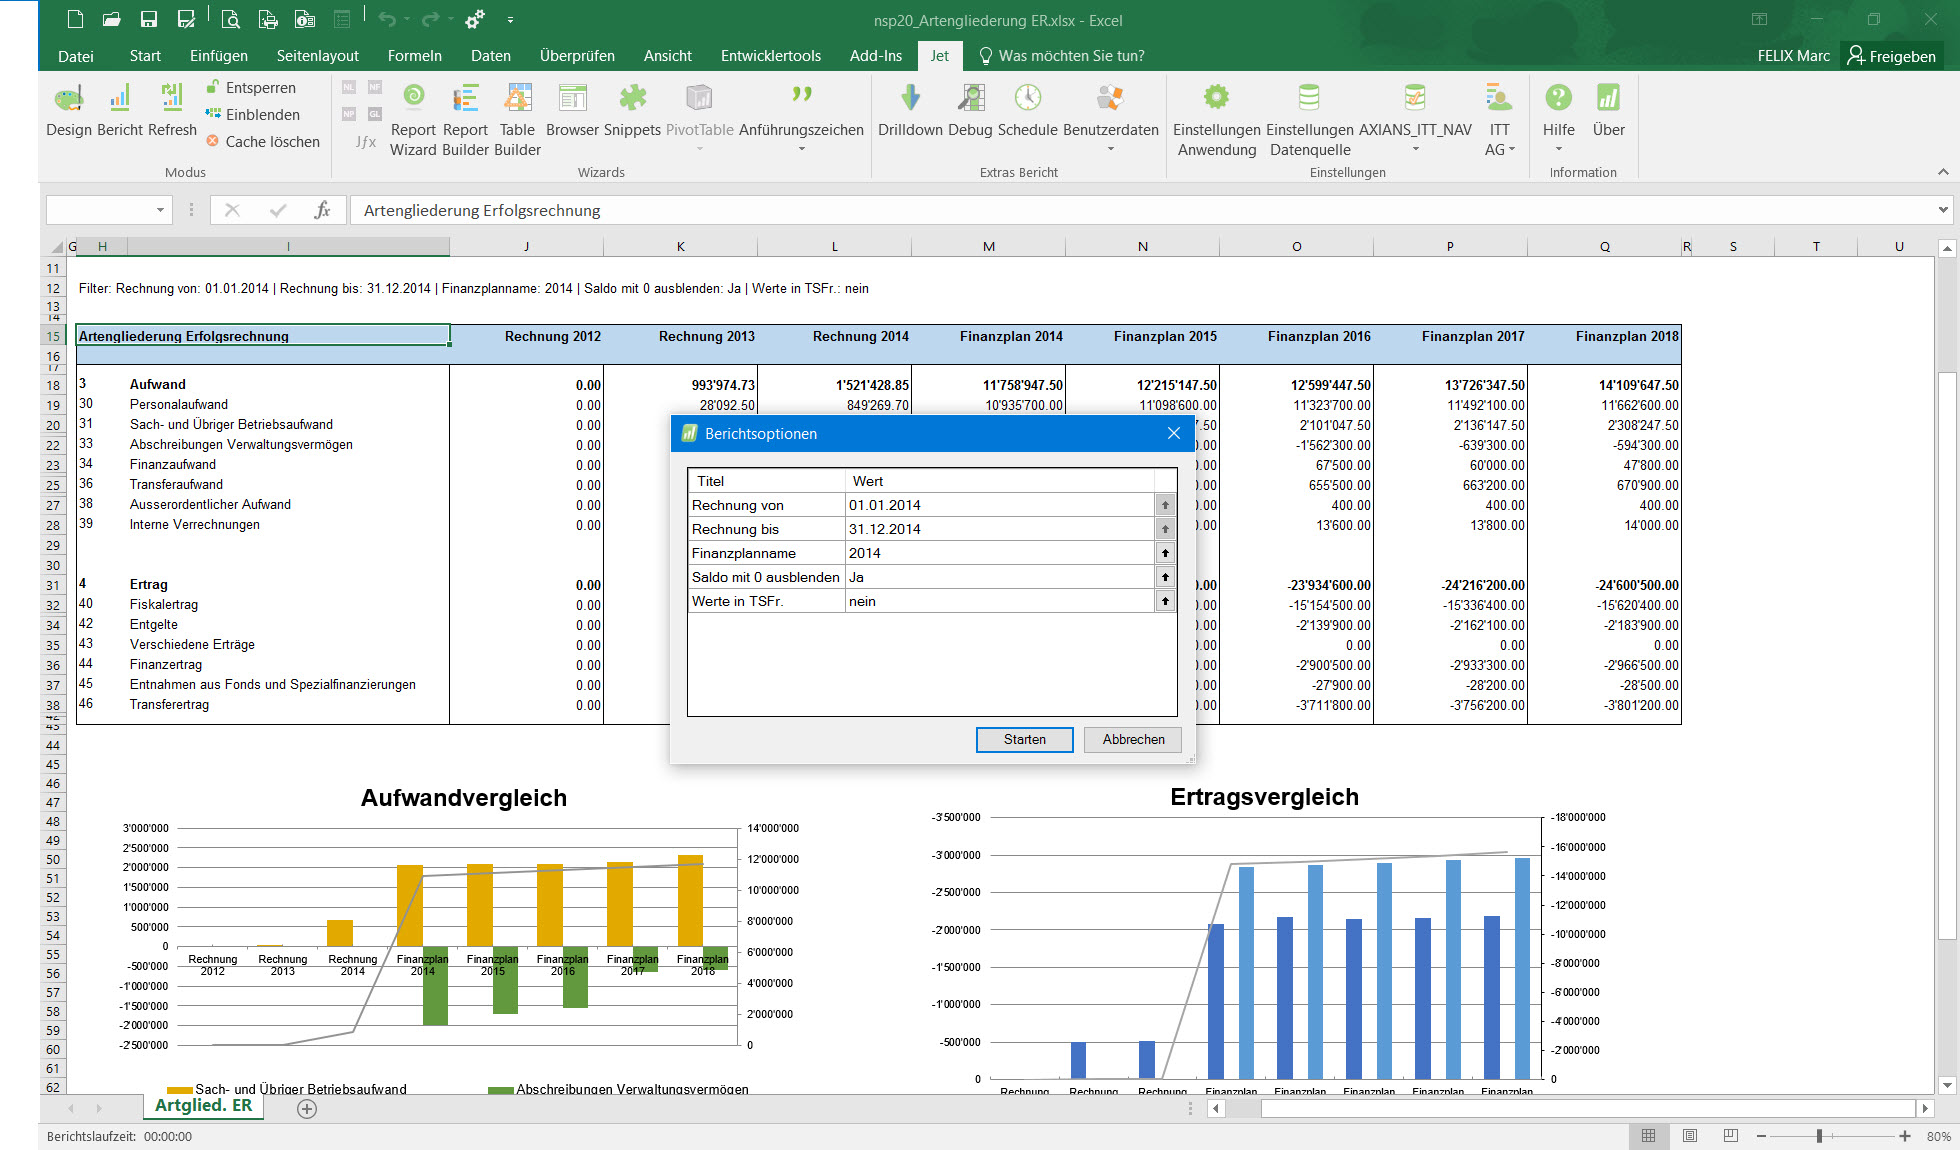Collapse the ribbon

coord(1943,172)
